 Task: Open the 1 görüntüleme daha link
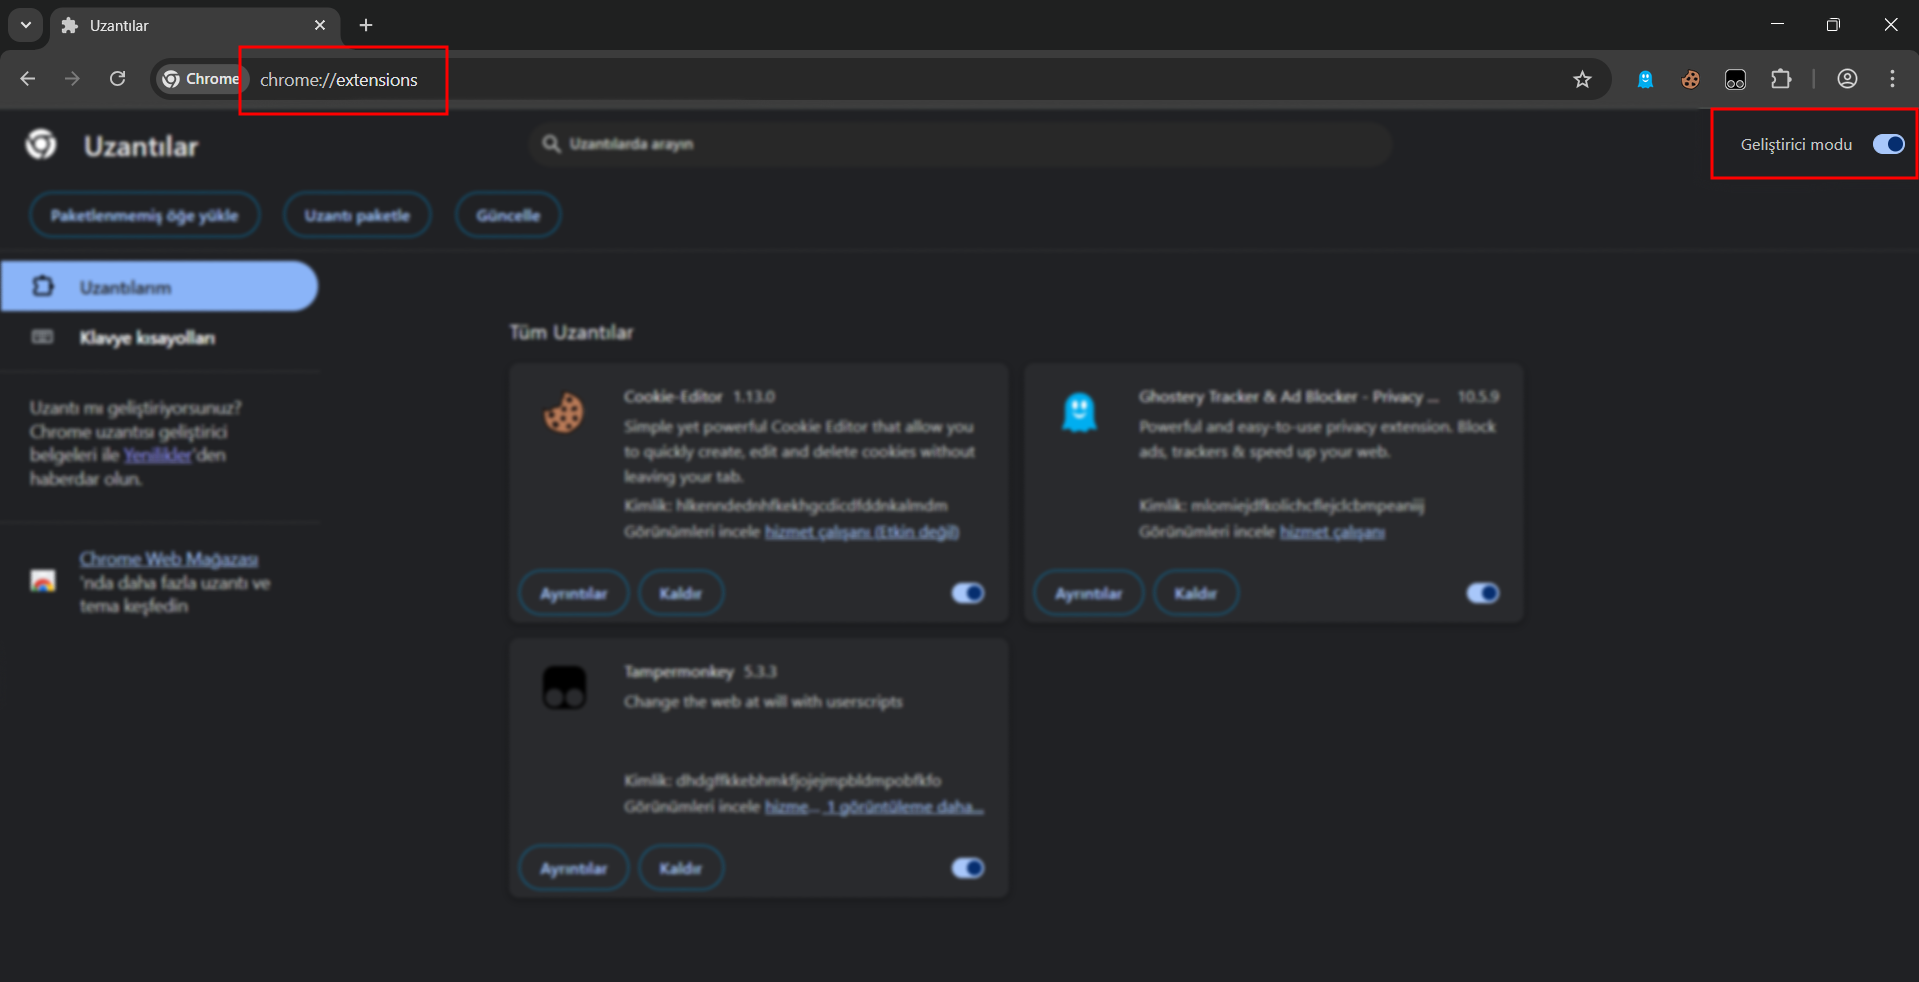coord(905,807)
